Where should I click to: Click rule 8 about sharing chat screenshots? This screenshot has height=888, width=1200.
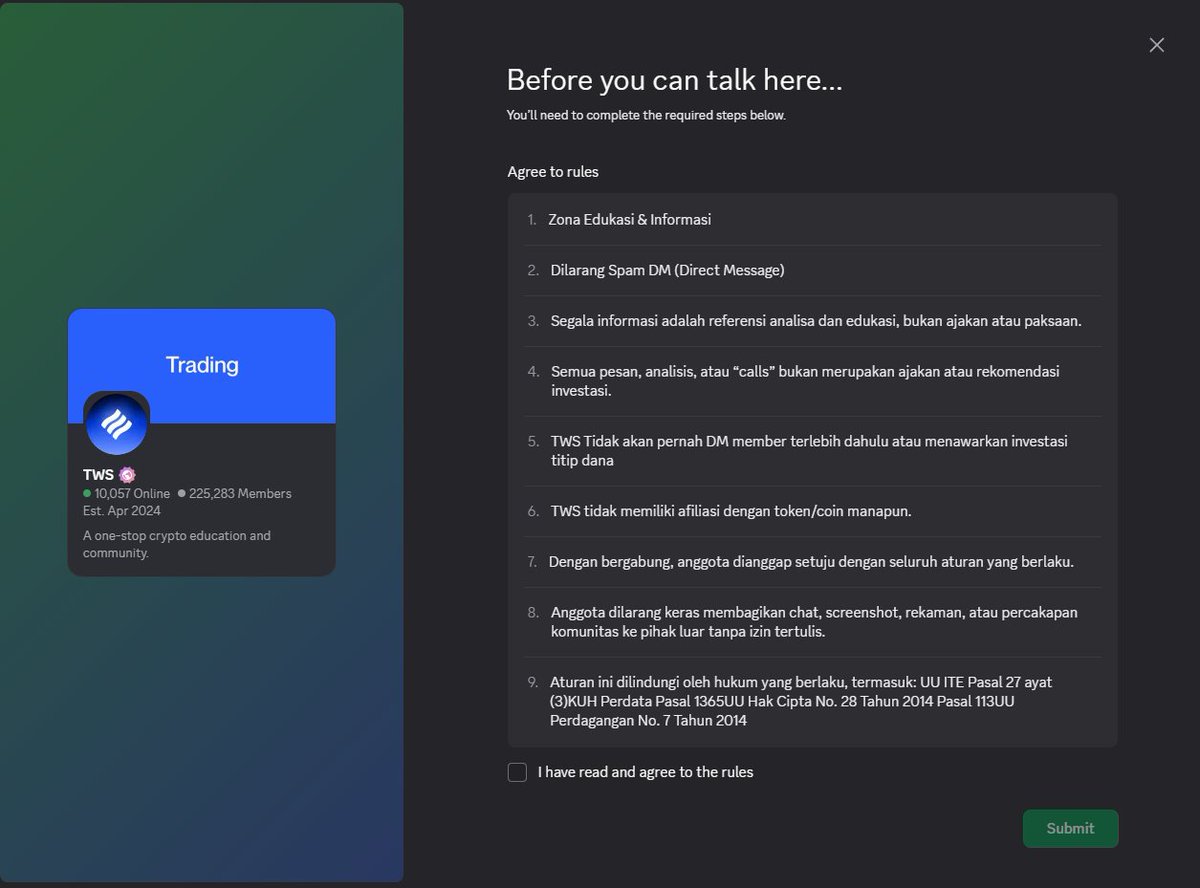[x=814, y=622]
